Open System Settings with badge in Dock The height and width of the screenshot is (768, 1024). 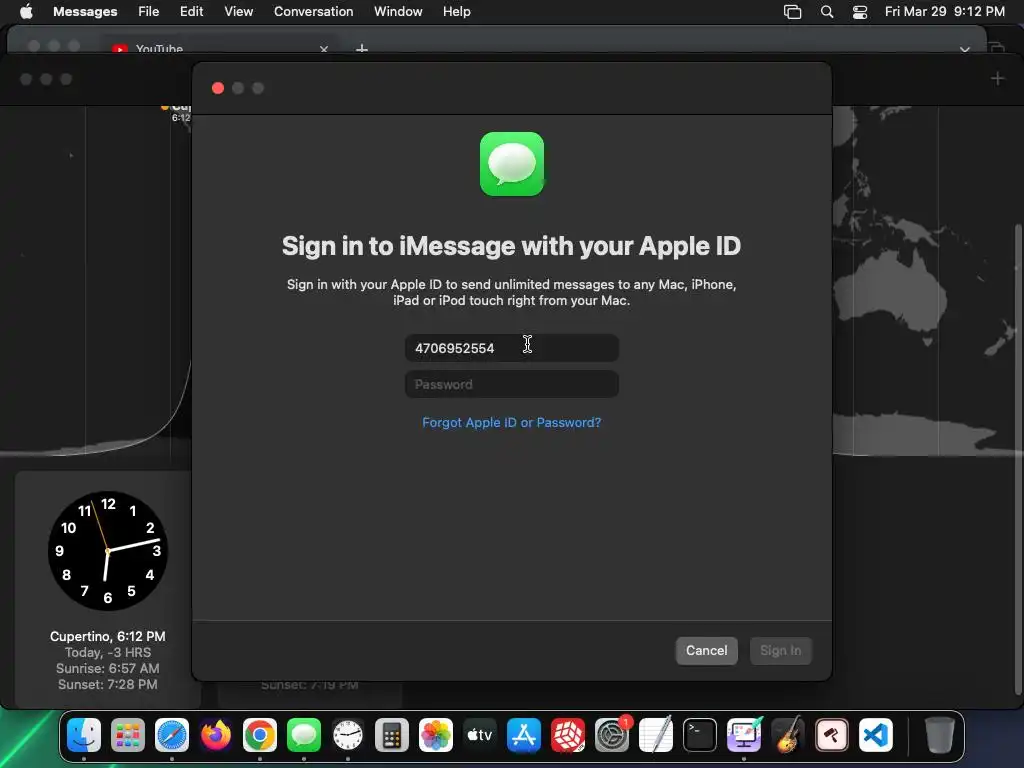(x=611, y=735)
